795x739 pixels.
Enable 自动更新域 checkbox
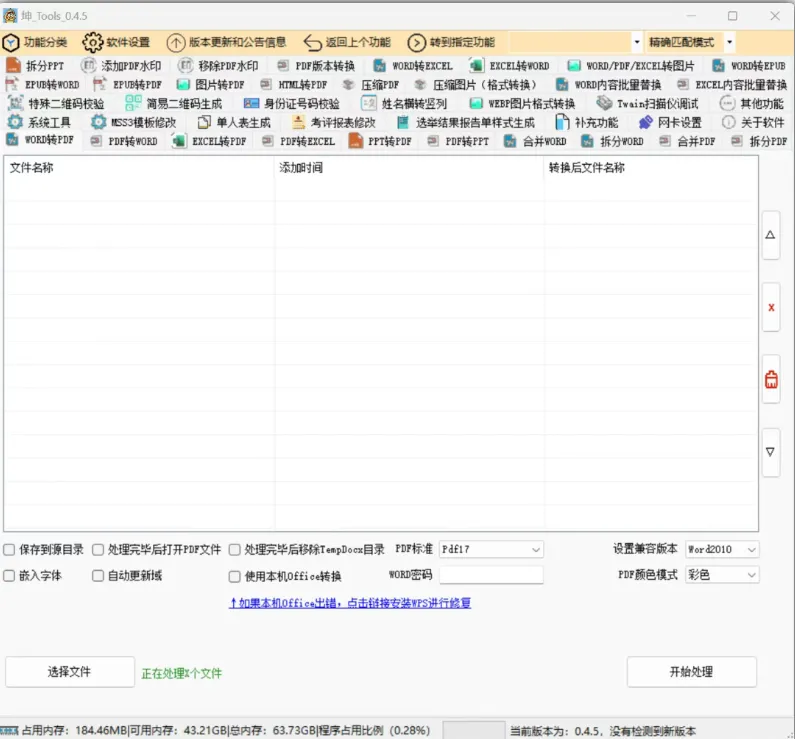(98, 576)
